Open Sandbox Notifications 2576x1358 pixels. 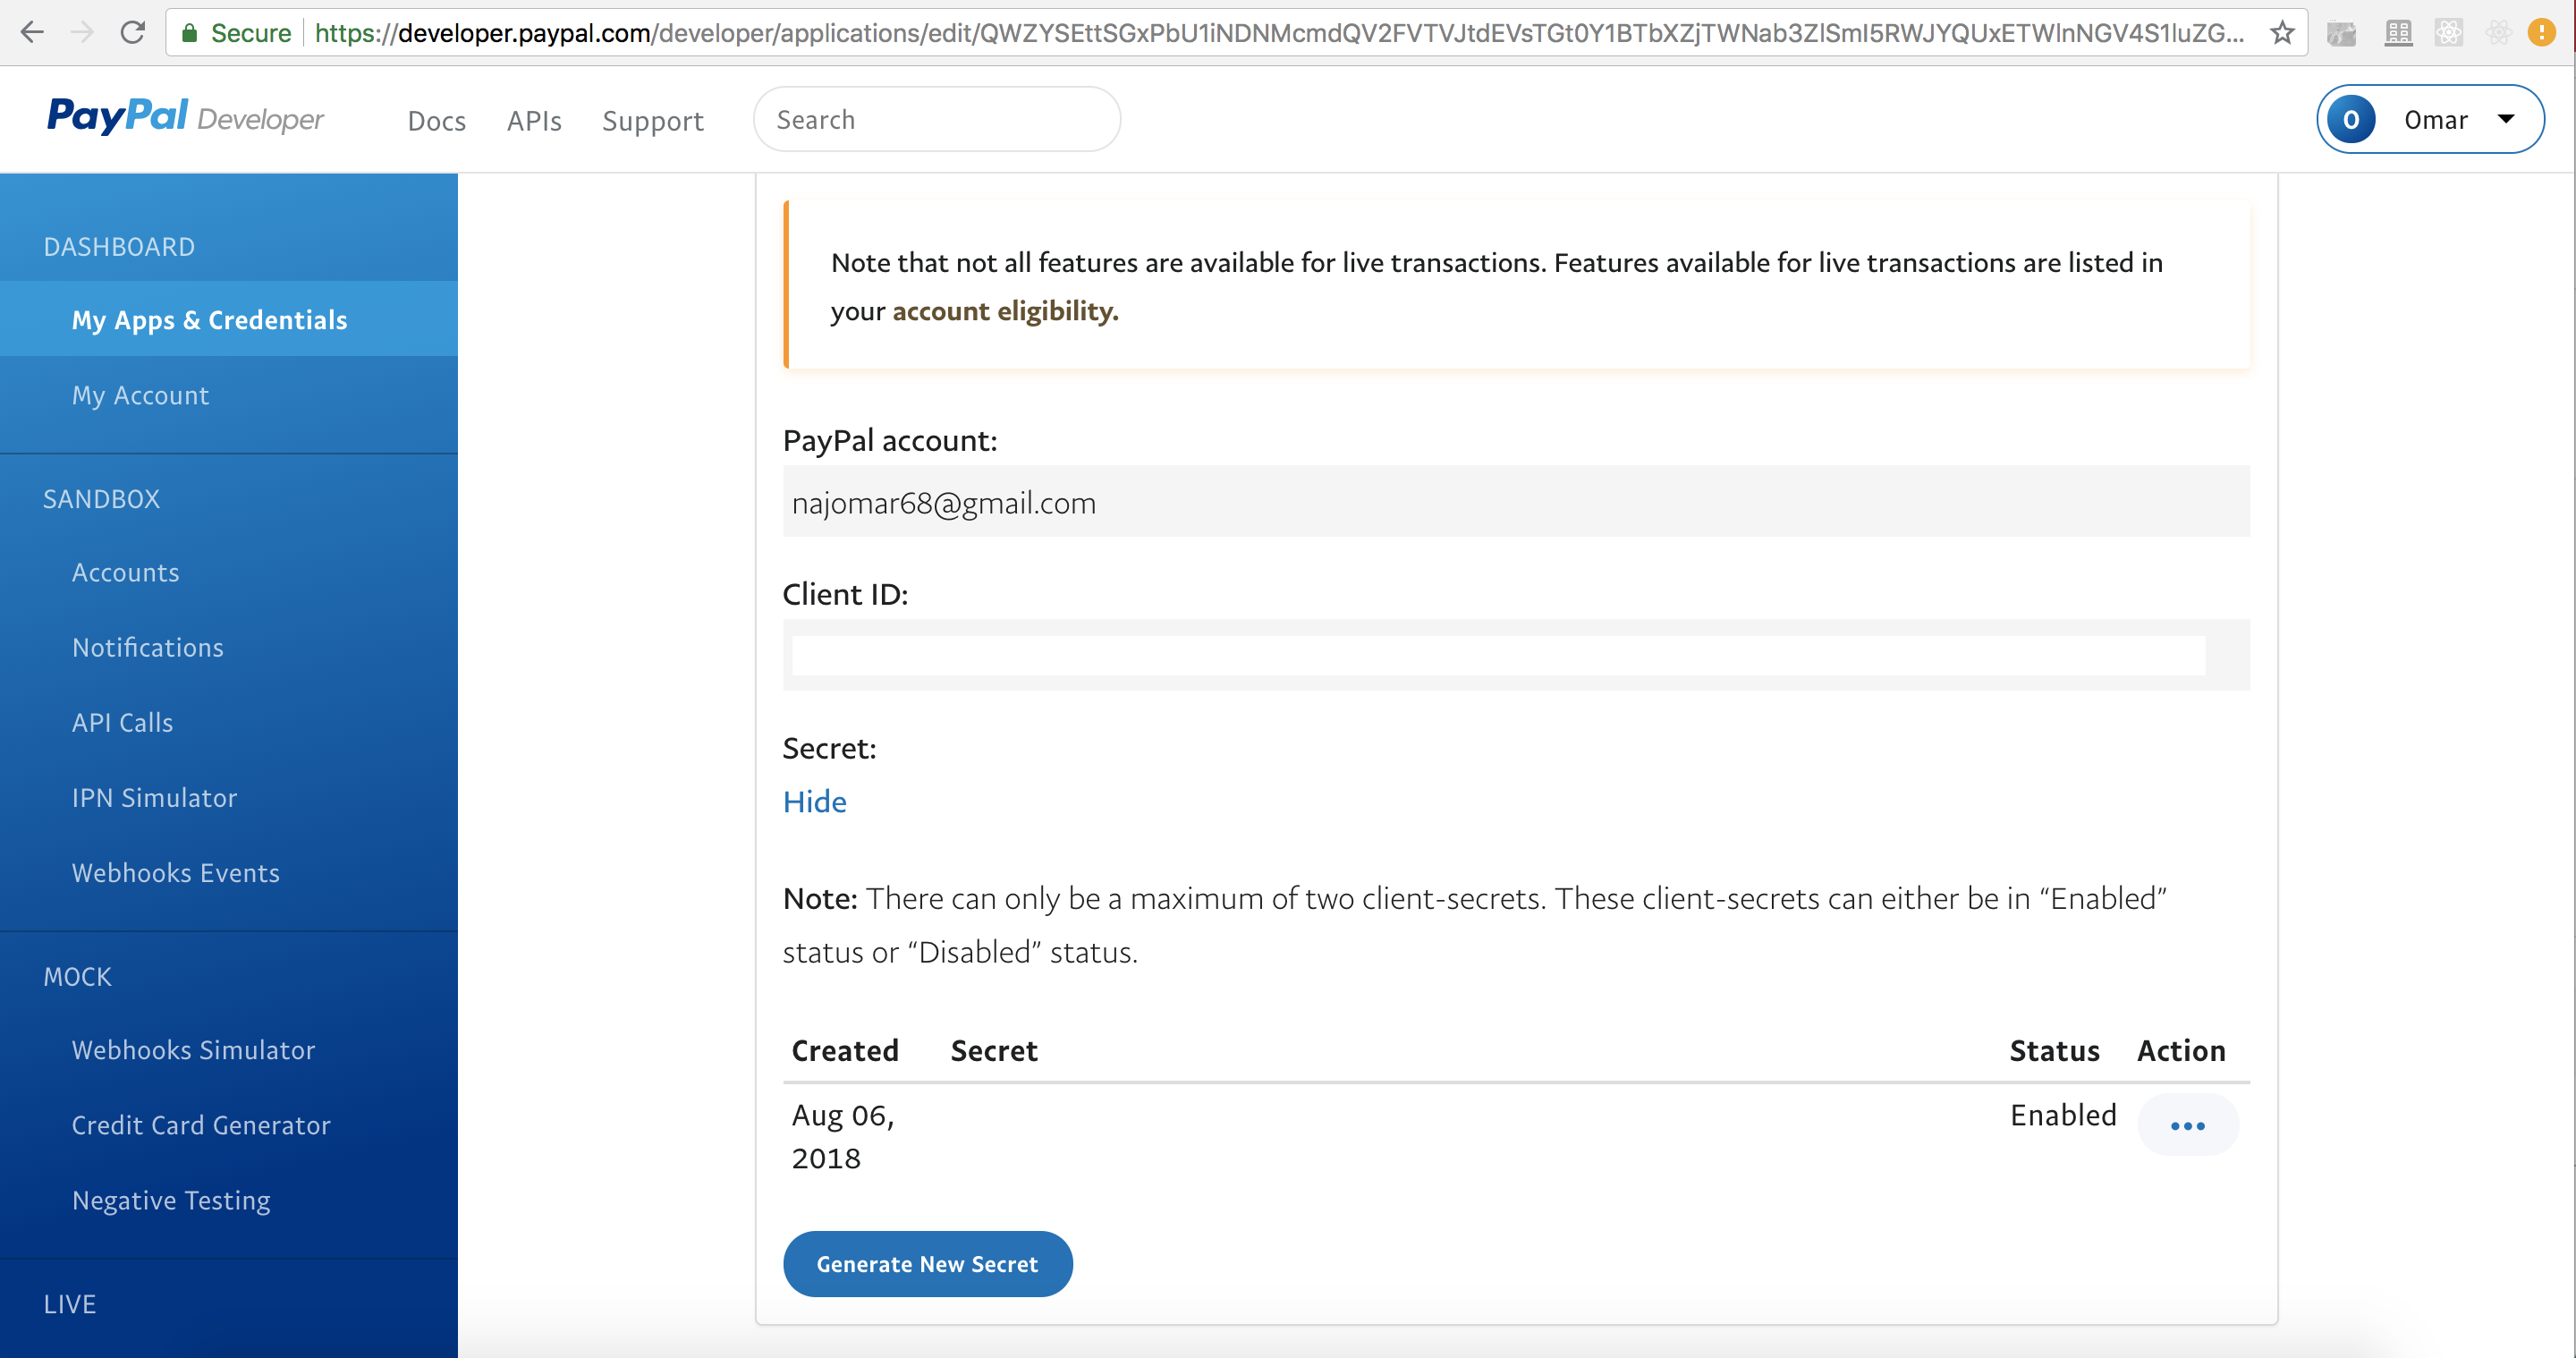[148, 647]
